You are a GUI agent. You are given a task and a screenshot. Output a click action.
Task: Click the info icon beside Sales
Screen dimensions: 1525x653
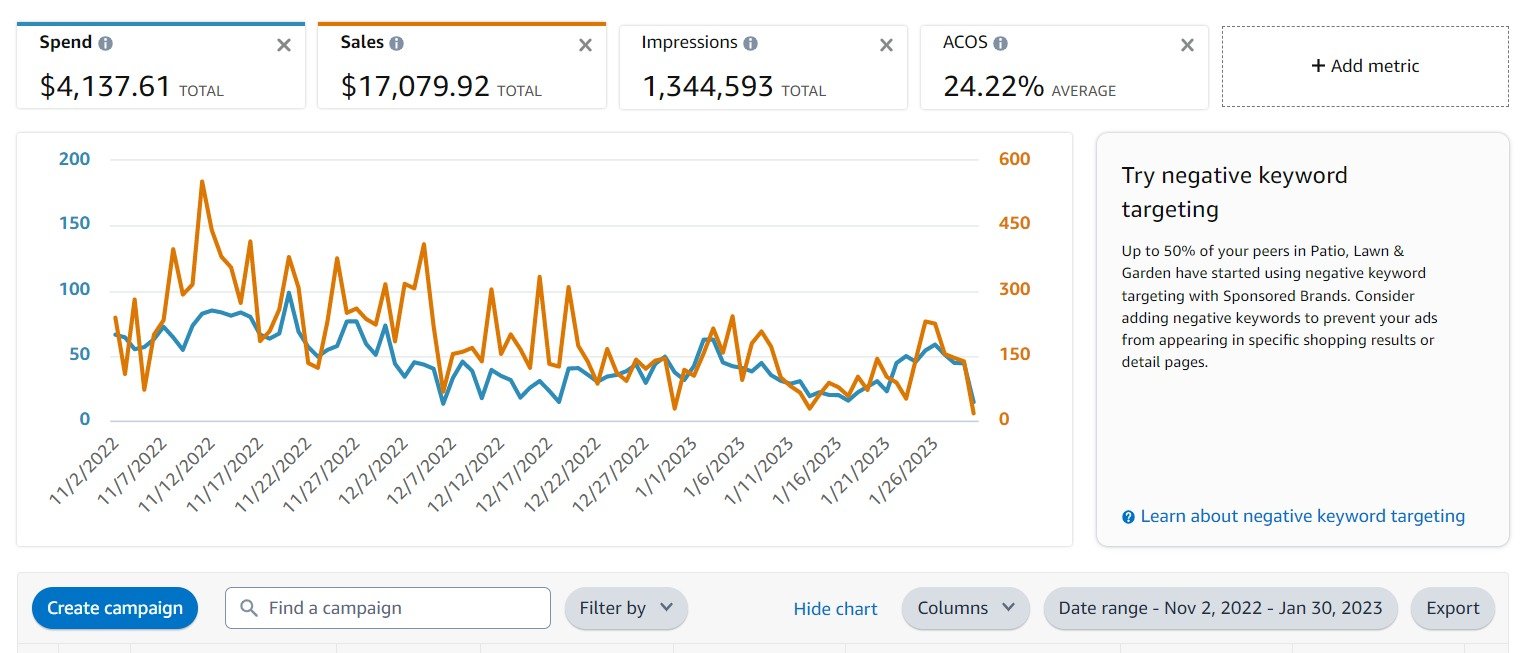tap(397, 44)
